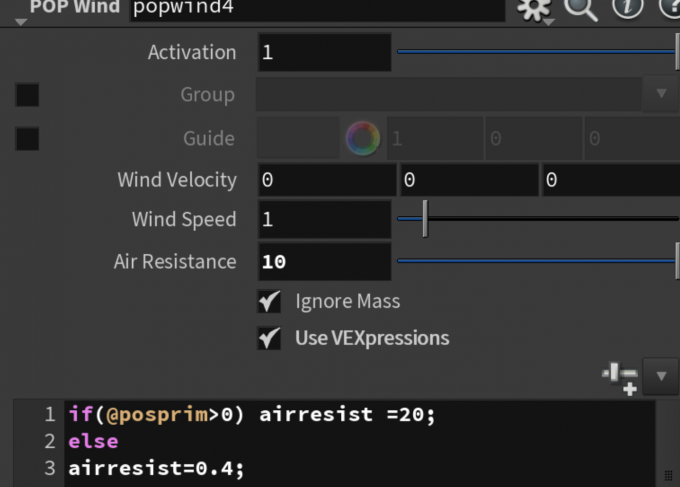Image resolution: width=680 pixels, height=487 pixels.
Task: Click the help icon at the header's right edge
Action: 671,8
